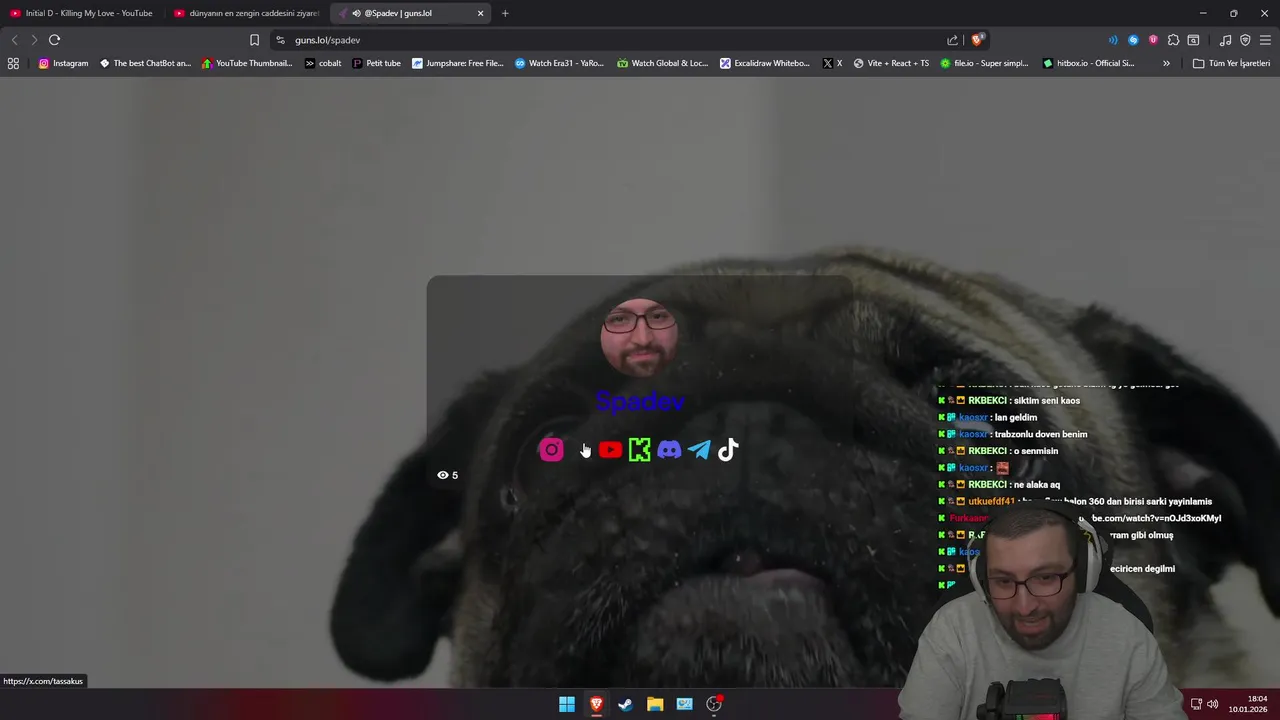Open the network icon in system tray
Image resolution: width=1280 pixels, height=720 pixels.
coord(1196,704)
